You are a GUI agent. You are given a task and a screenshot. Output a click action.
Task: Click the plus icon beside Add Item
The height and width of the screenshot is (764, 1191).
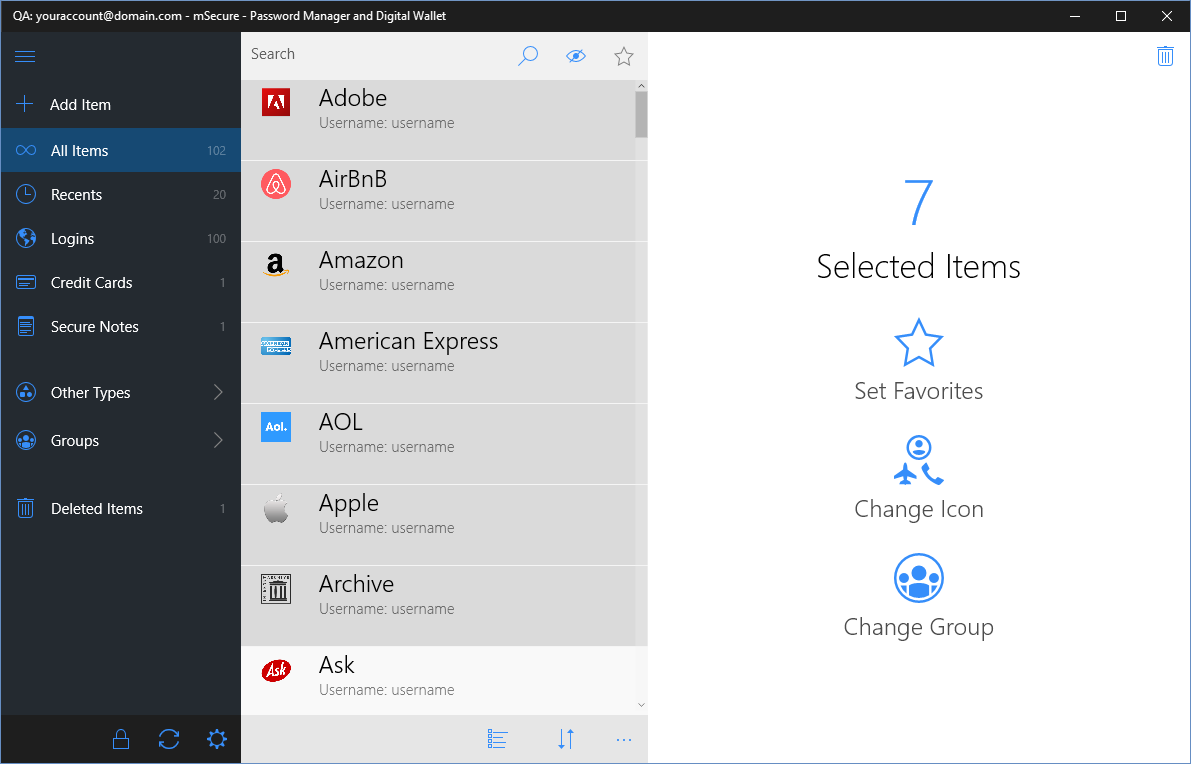[24, 104]
